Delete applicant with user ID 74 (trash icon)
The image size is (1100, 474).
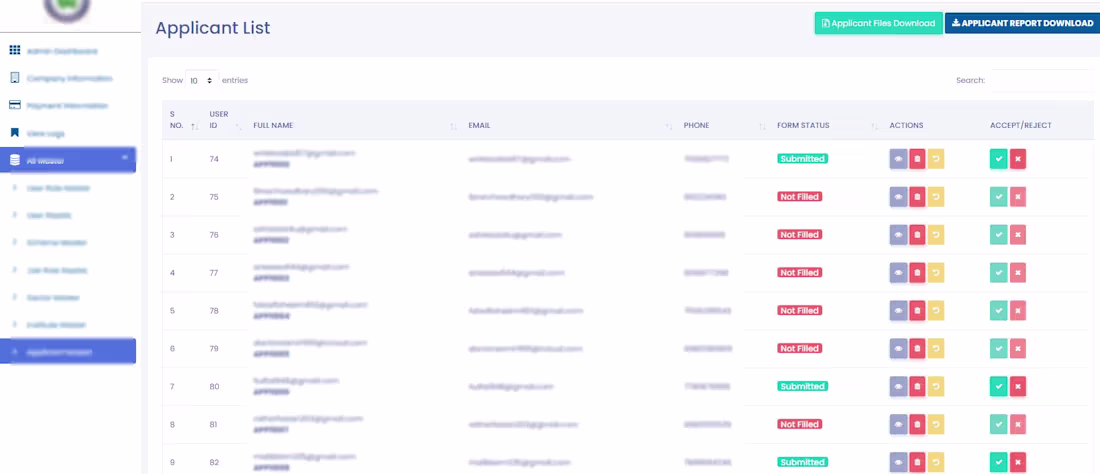pos(917,159)
